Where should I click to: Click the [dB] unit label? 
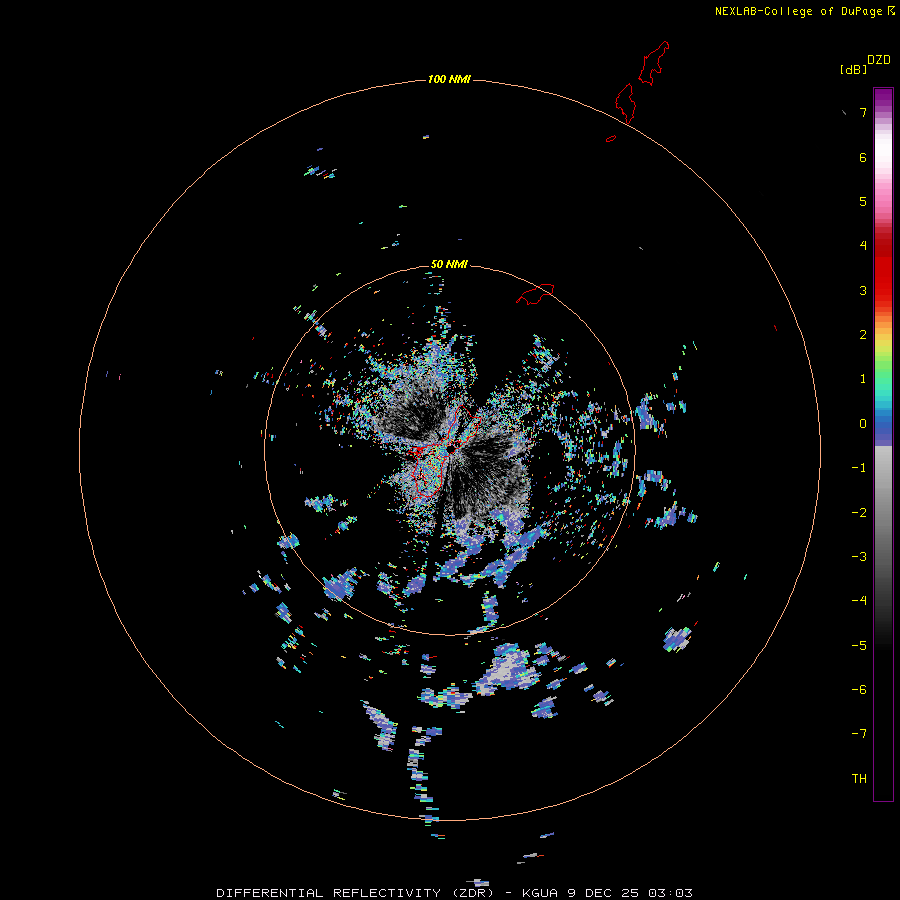click(x=853, y=69)
